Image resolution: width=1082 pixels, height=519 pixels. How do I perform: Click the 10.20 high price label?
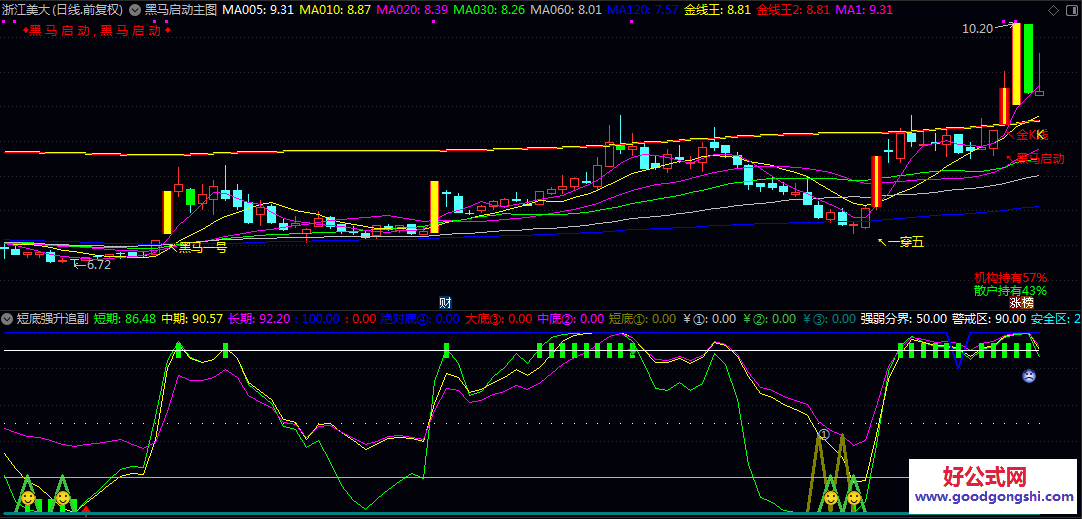(977, 28)
